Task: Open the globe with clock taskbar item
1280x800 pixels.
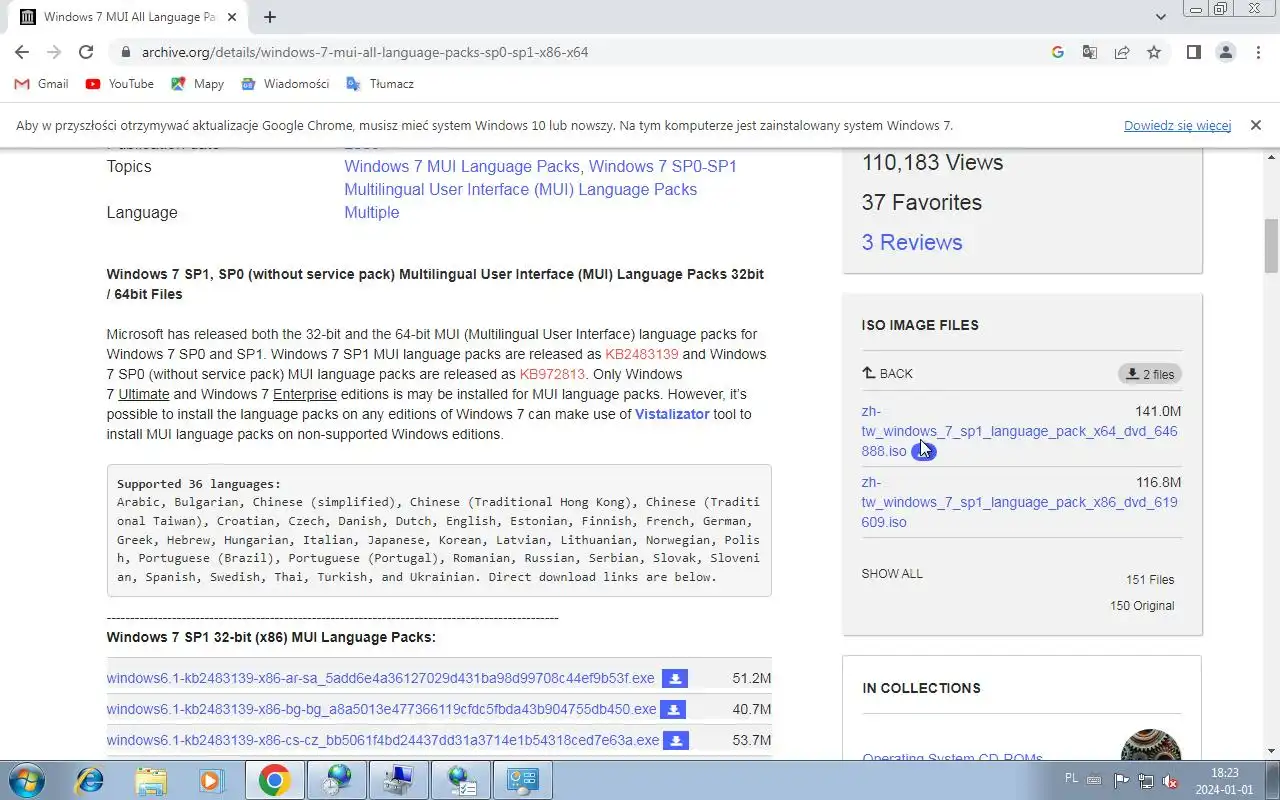Action: click(336, 780)
